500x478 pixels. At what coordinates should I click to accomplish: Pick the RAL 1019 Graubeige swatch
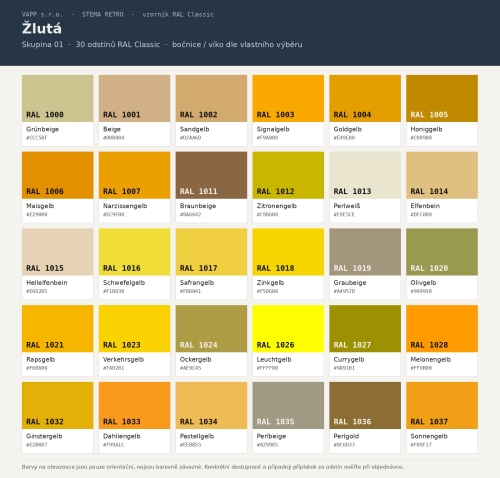click(365, 264)
